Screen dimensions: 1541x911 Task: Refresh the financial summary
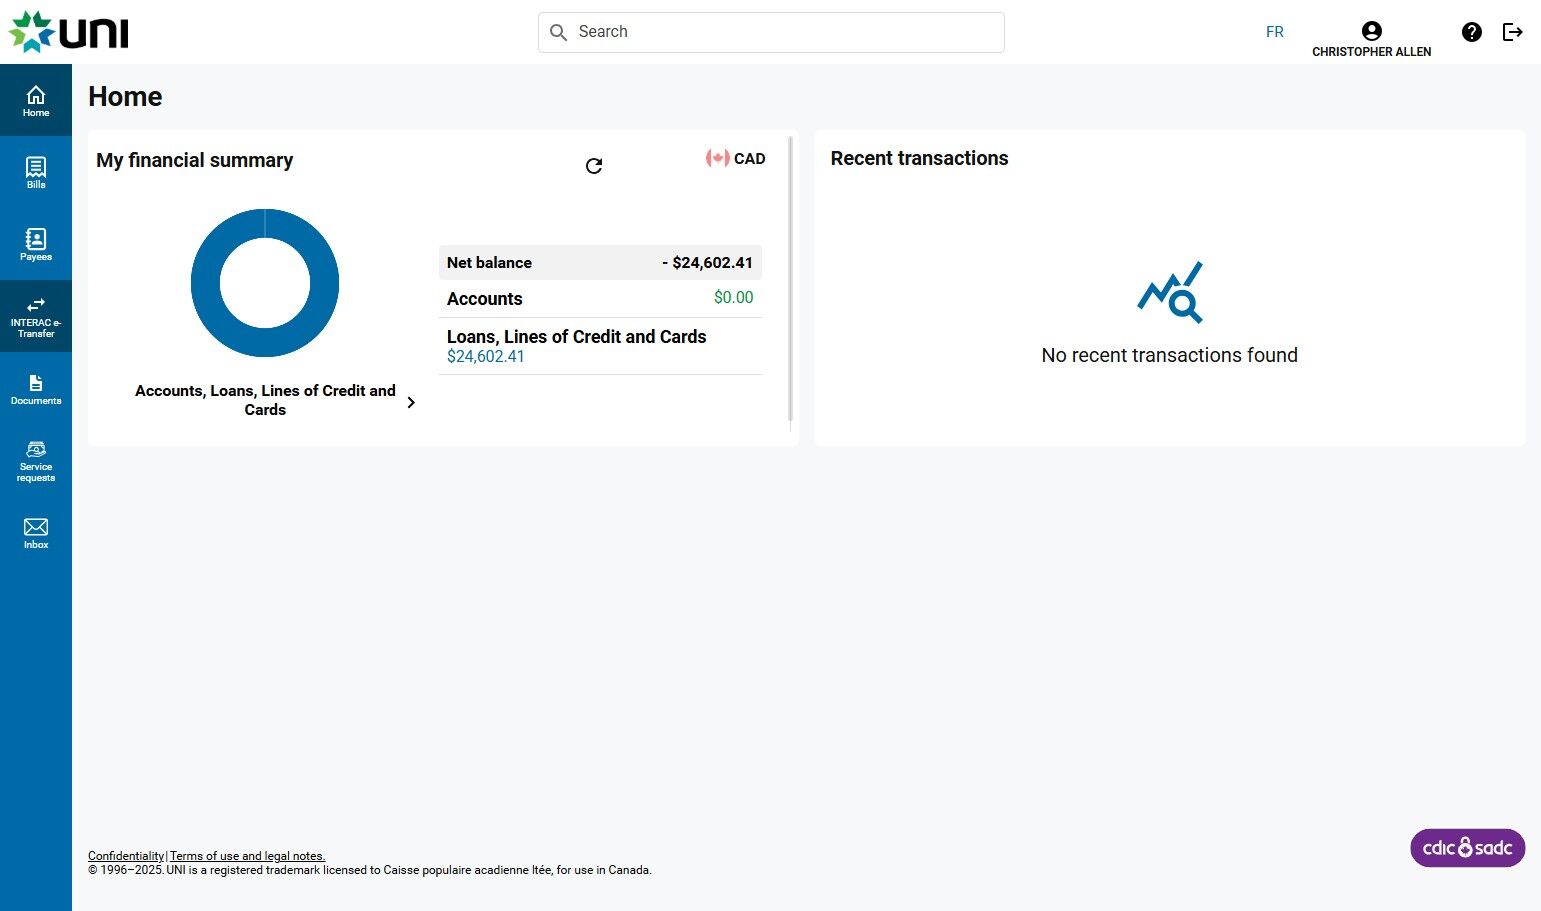tap(594, 166)
